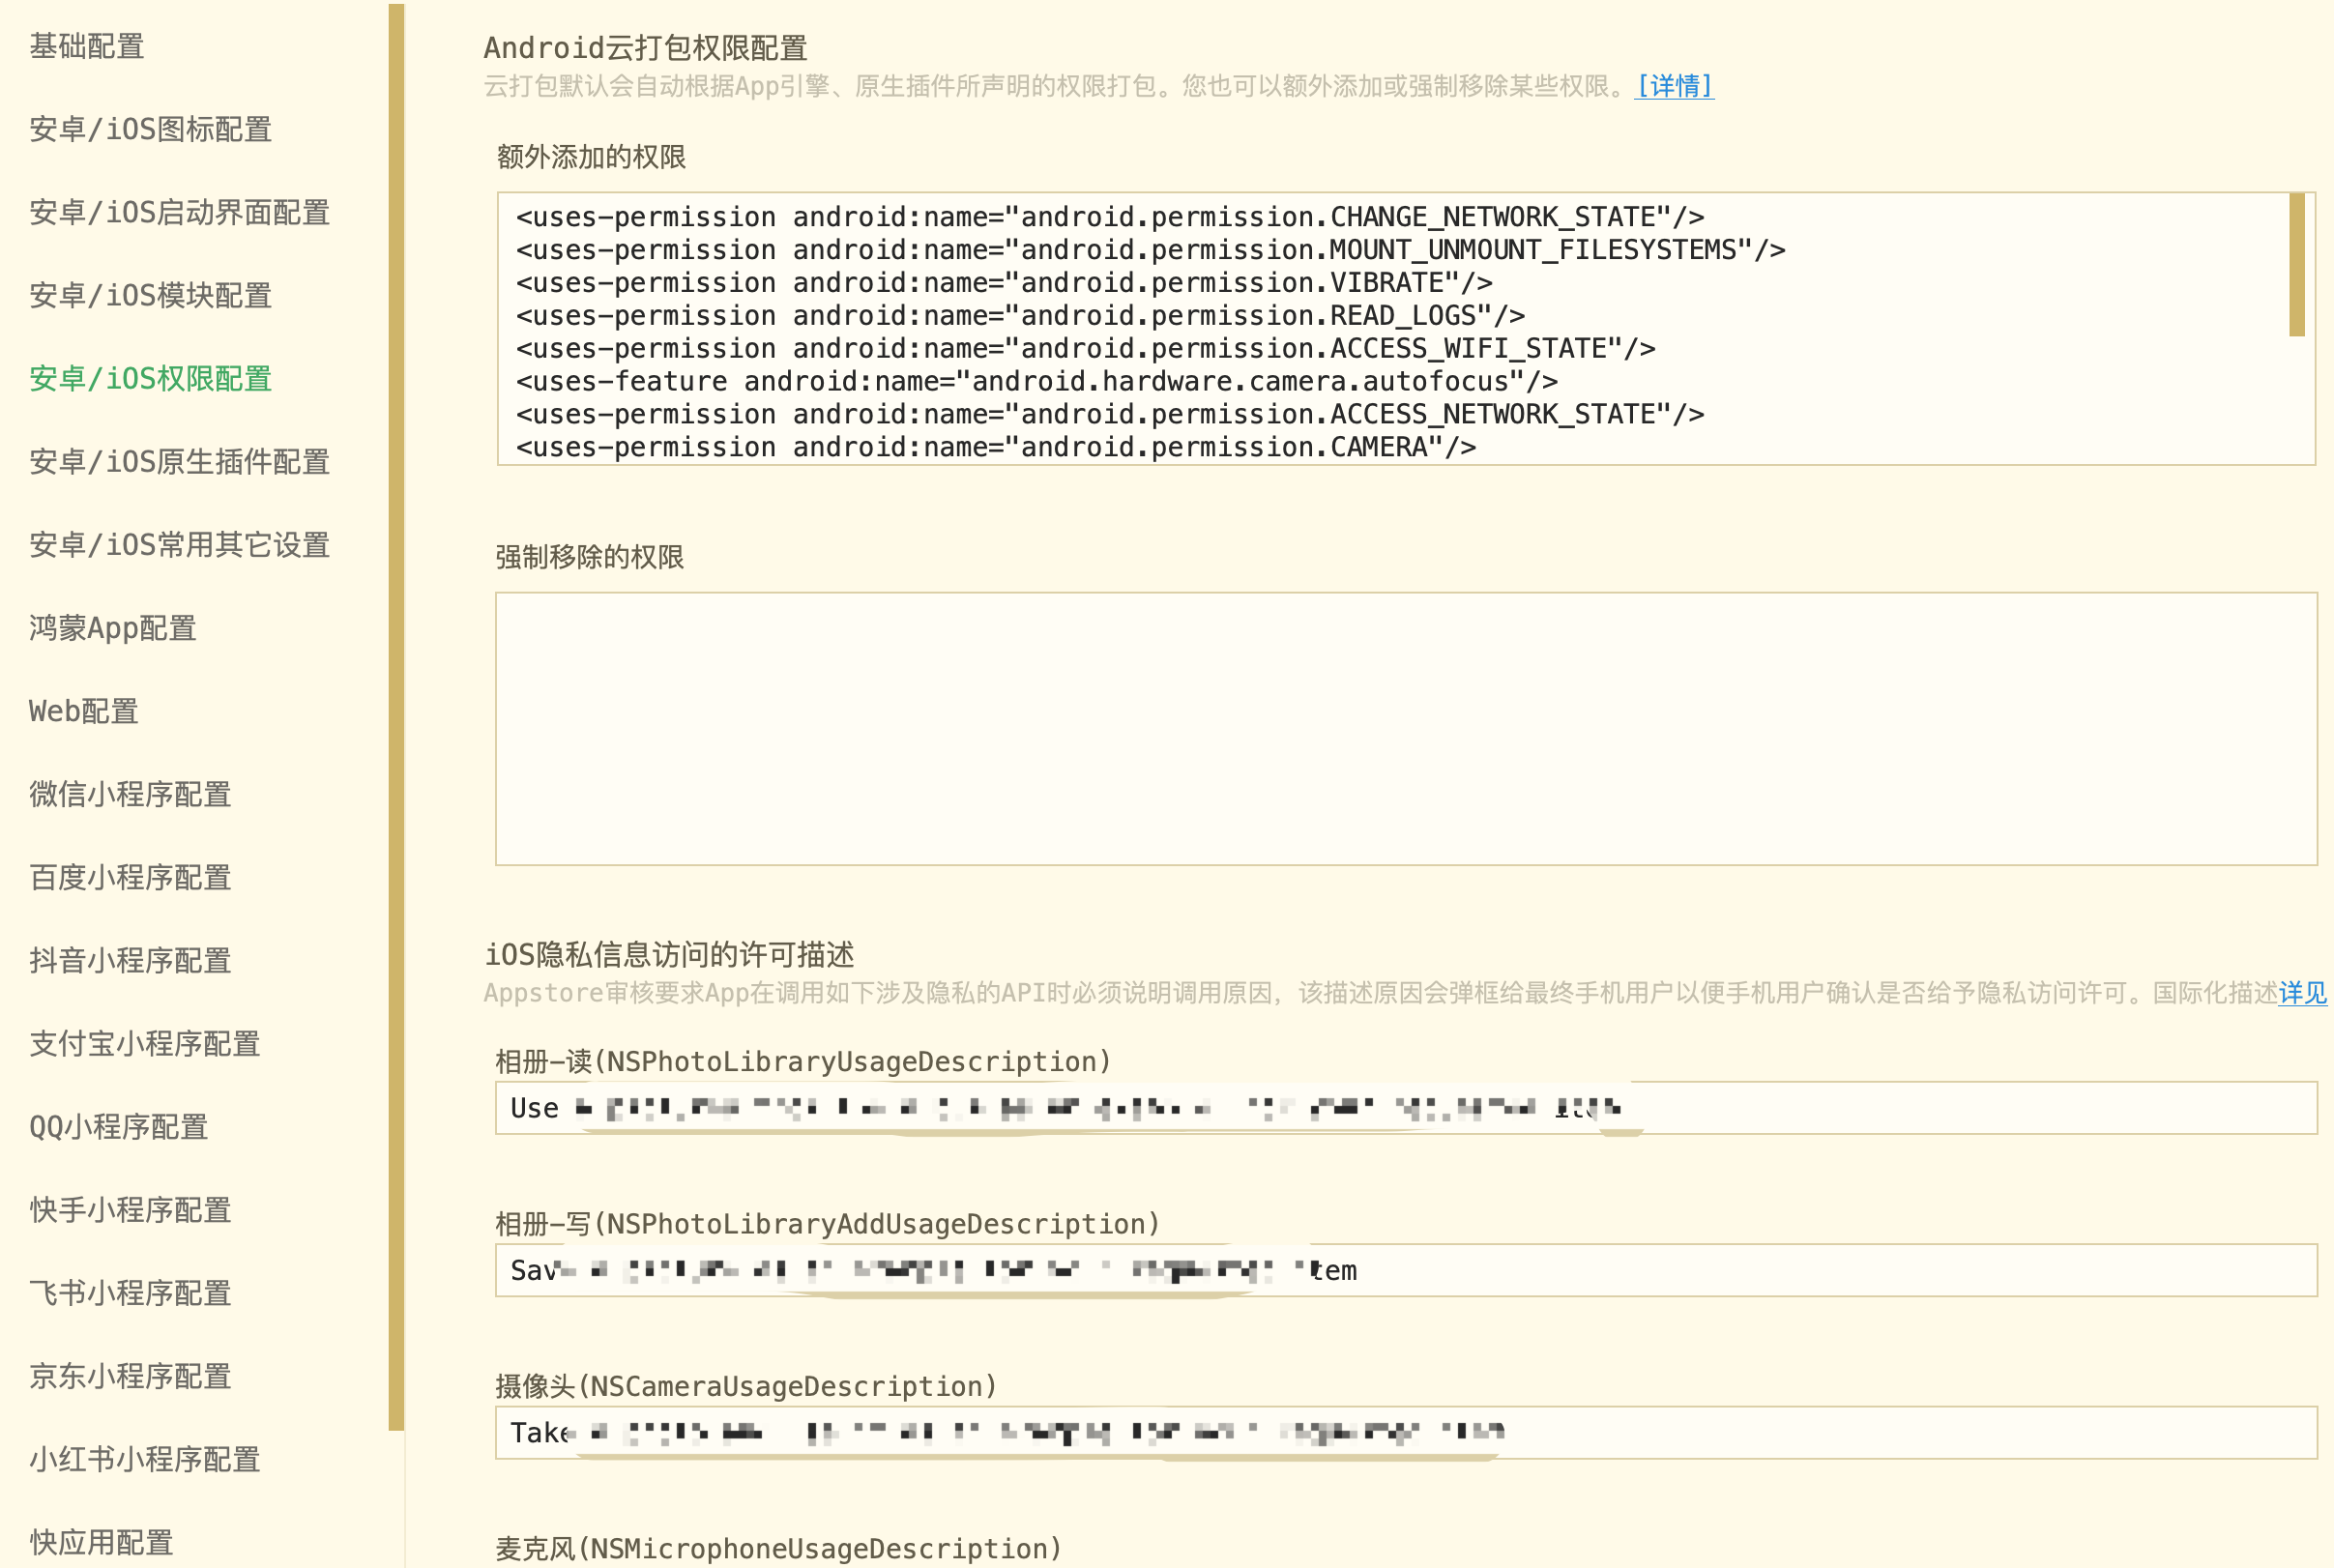
Task: Open the 快应用配置 section
Action: [100, 1542]
